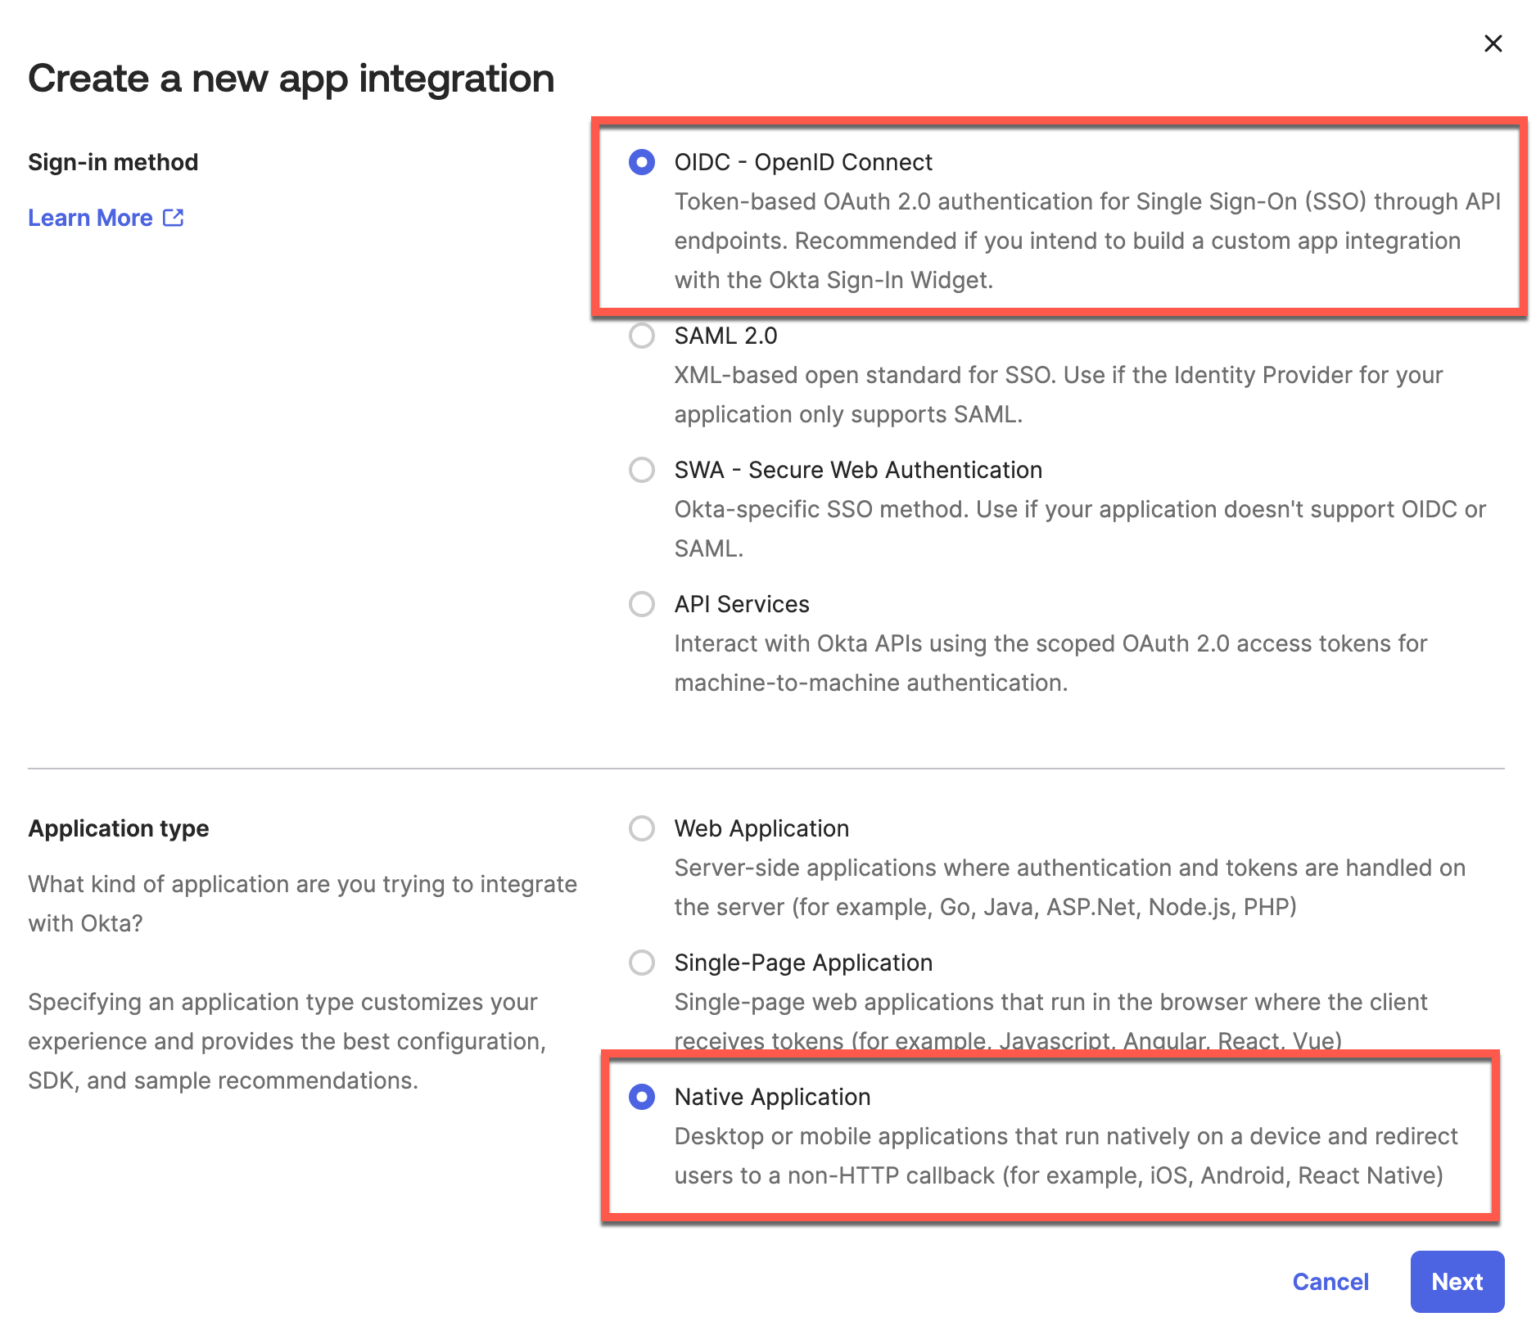The image size is (1536, 1344).
Task: Cancel creating the app integration
Action: [x=1330, y=1281]
